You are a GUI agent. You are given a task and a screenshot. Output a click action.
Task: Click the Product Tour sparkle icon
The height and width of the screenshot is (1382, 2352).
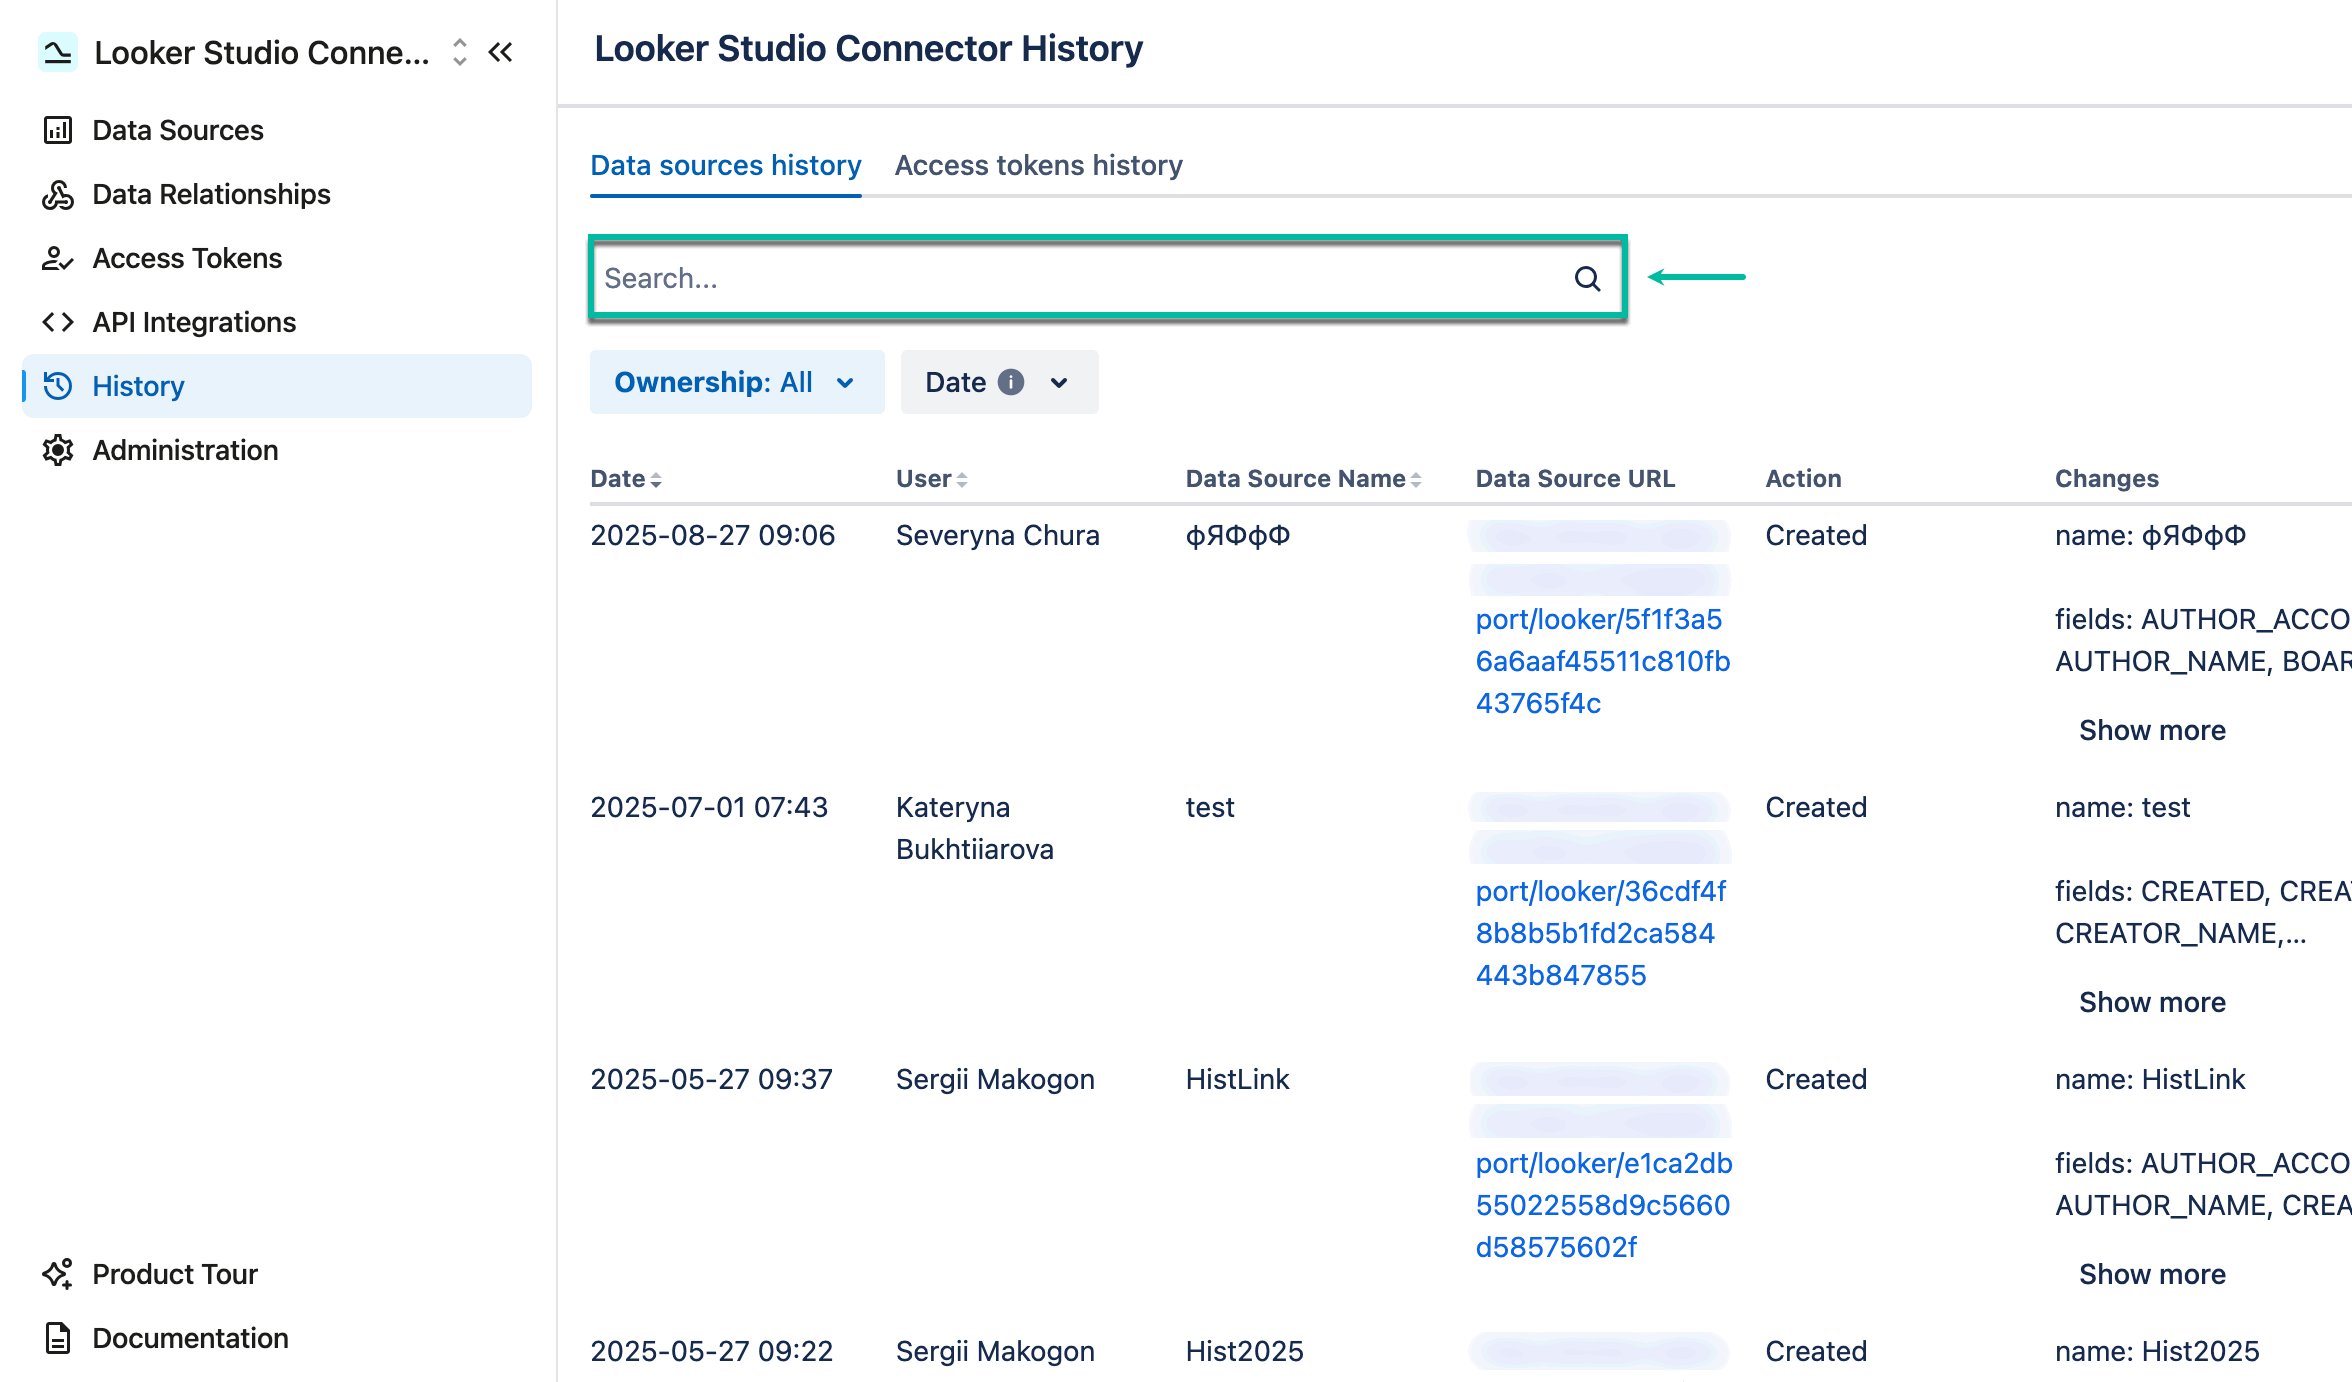[58, 1273]
